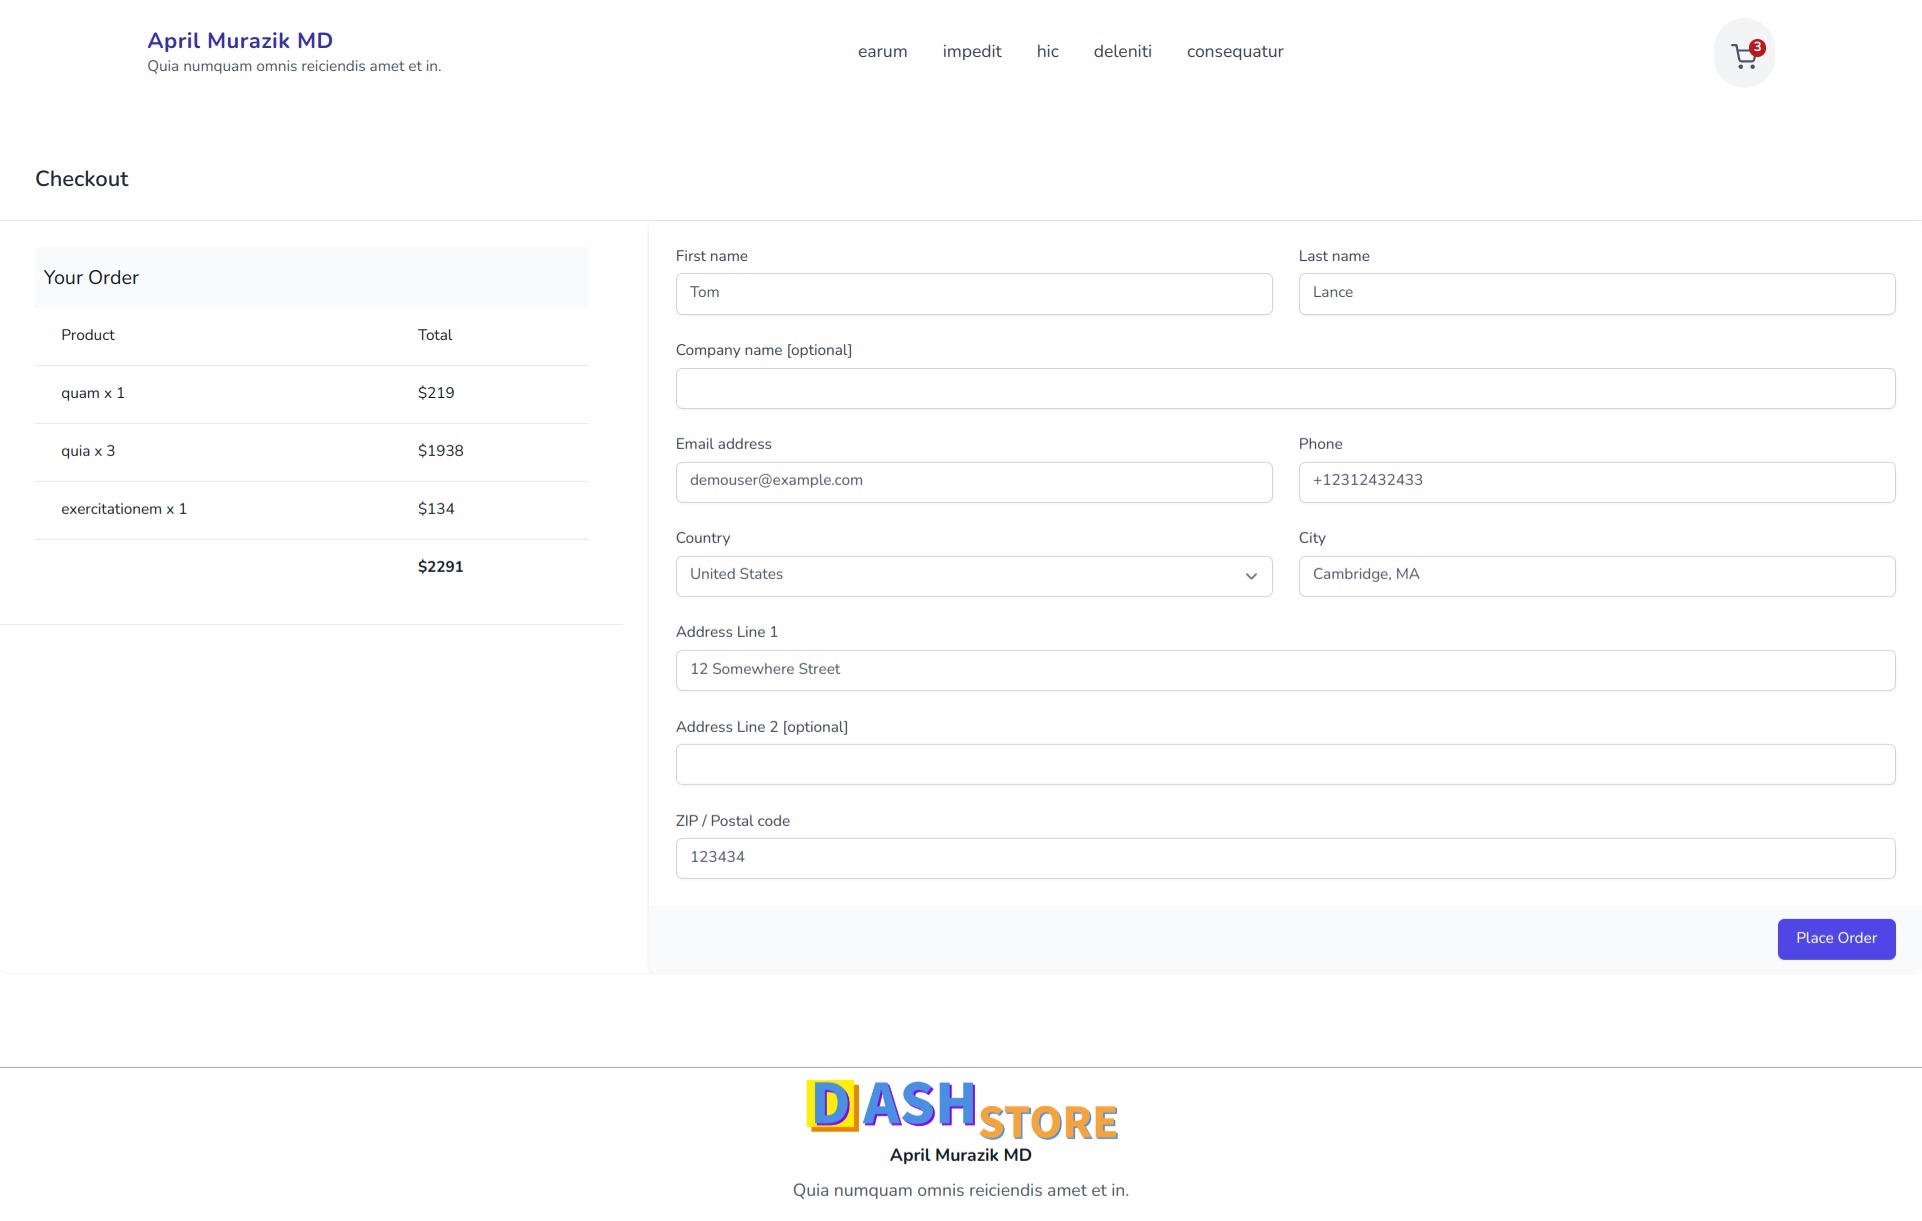Click the $1938 price cell

click(x=440, y=451)
